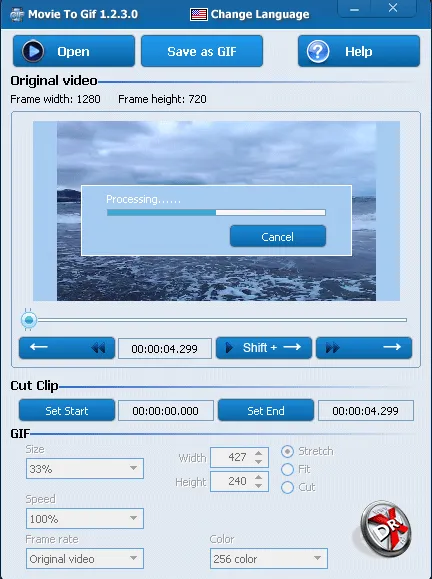Open the Help button
Screen dimensions: 432x579
pyautogui.click(x=359, y=51)
